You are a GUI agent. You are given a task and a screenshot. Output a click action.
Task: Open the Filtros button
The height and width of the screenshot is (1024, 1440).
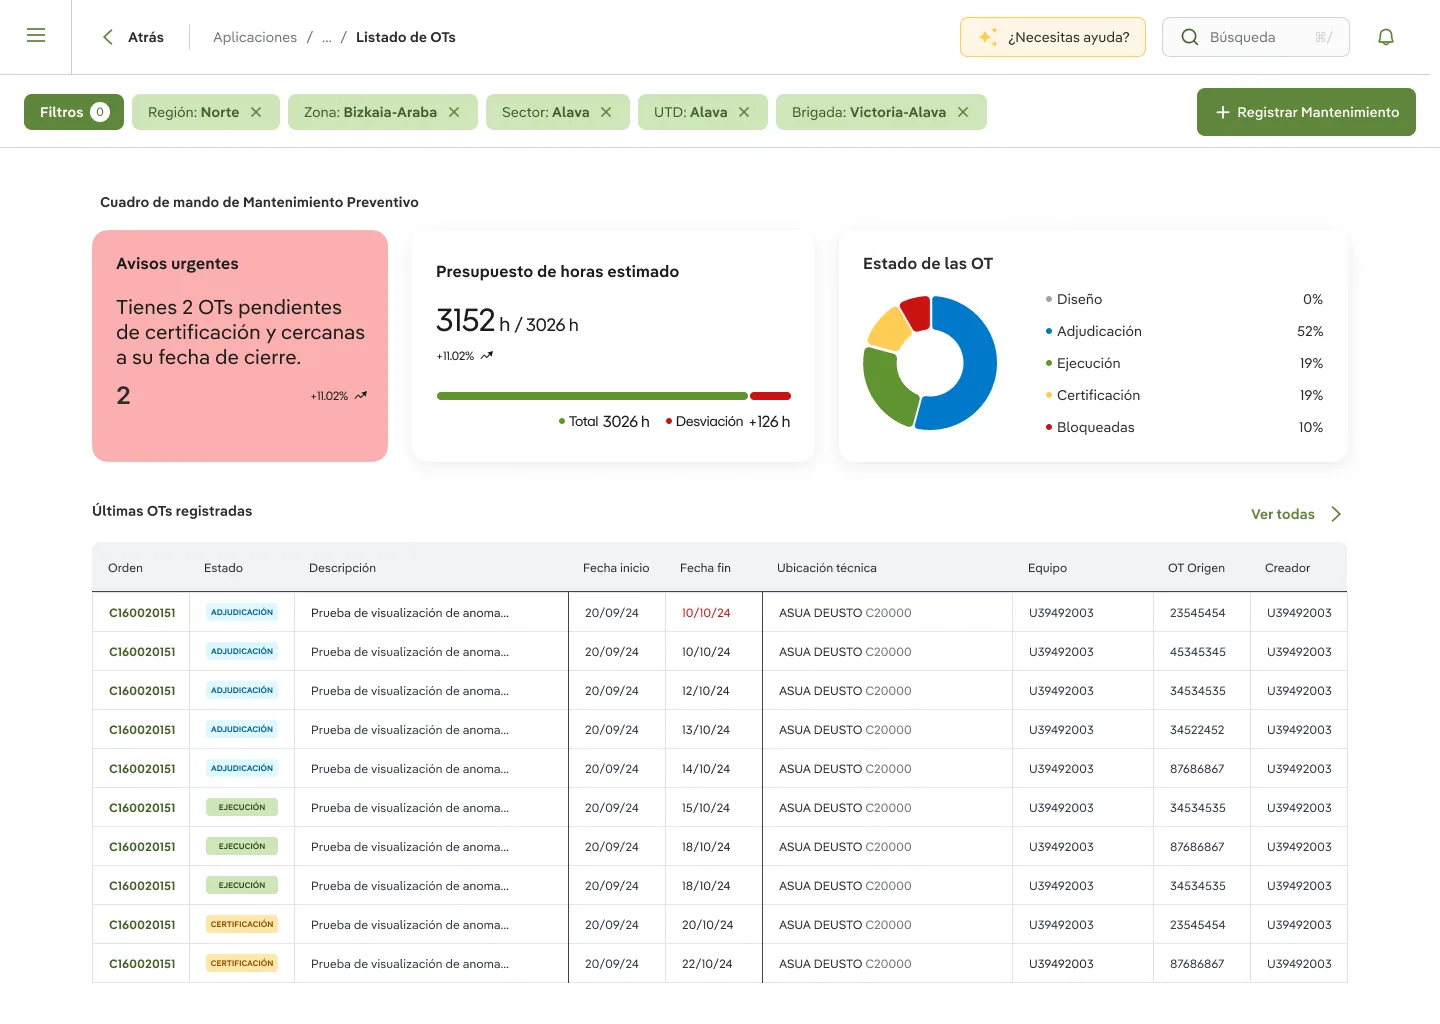pos(74,112)
